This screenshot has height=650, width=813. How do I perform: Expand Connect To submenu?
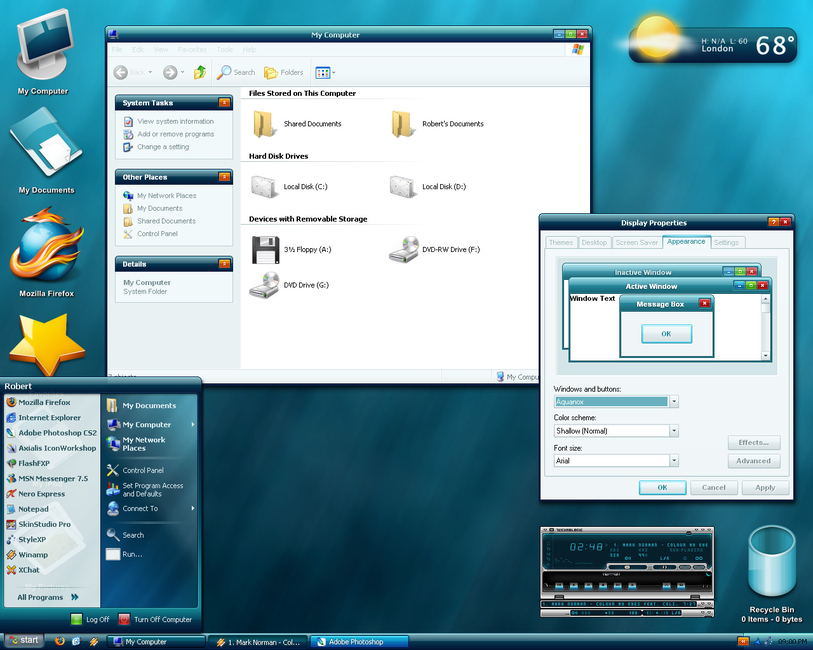tap(150, 509)
